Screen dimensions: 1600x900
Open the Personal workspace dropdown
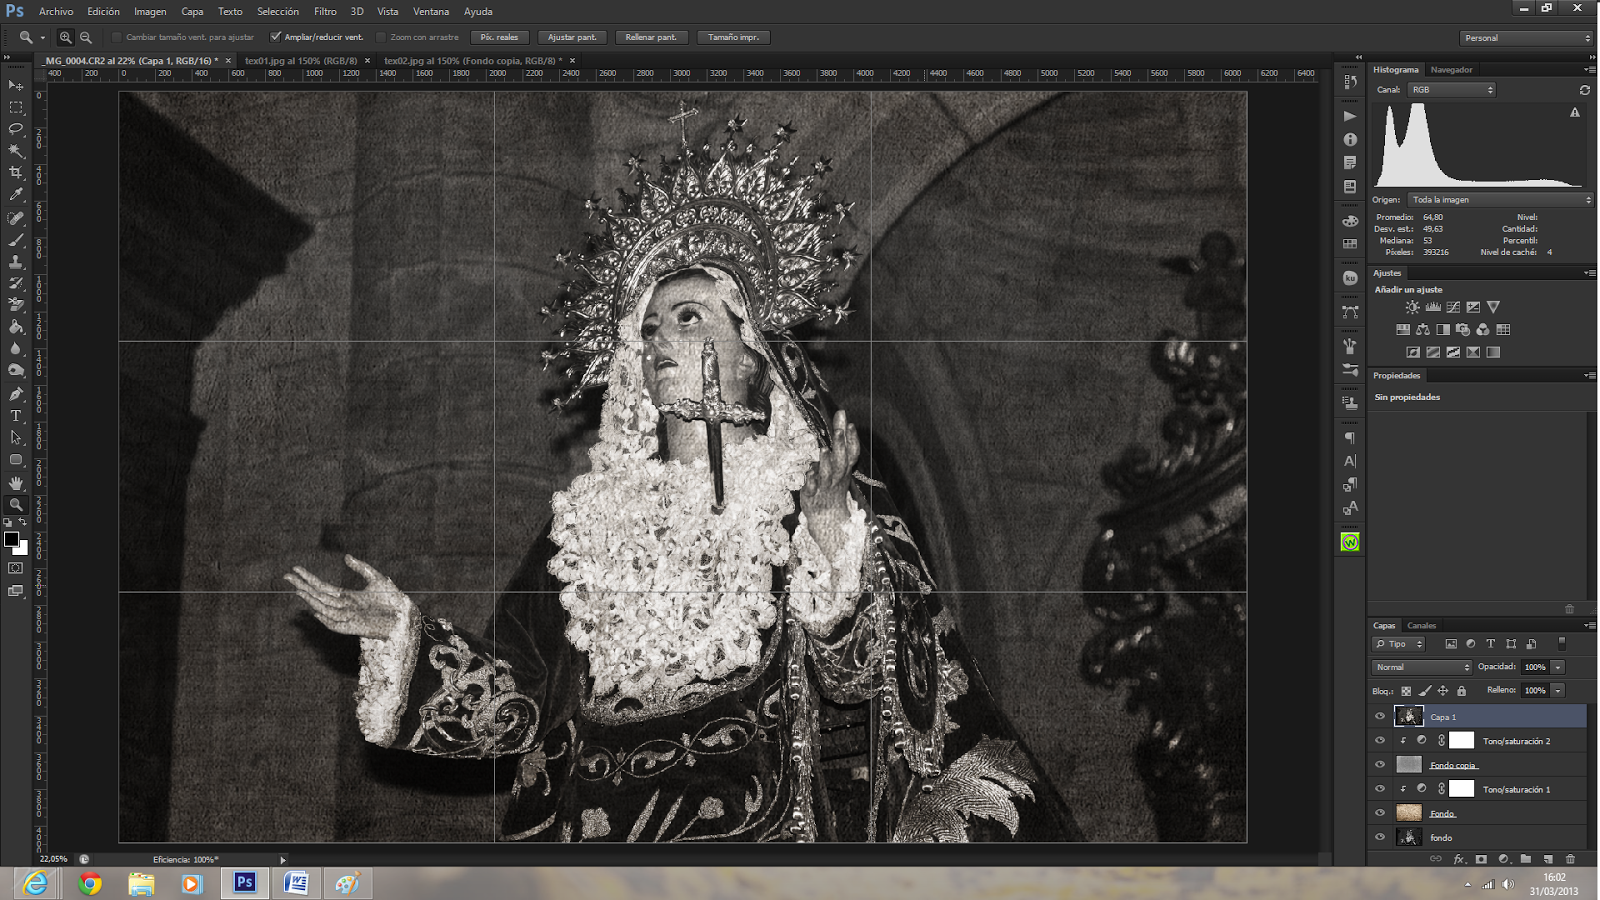1526,38
